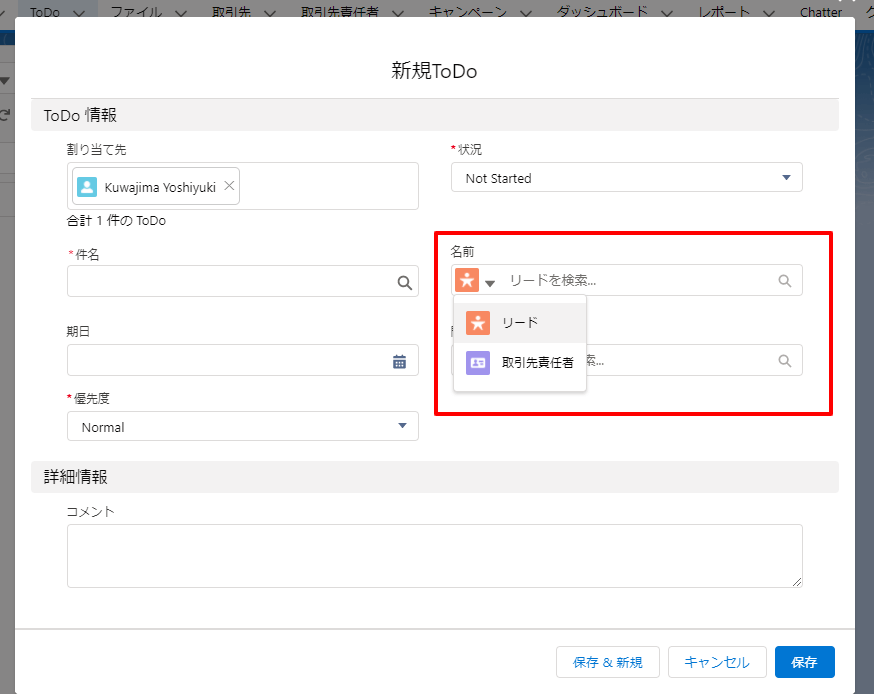Open the calendar picker for 期日

click(x=399, y=362)
